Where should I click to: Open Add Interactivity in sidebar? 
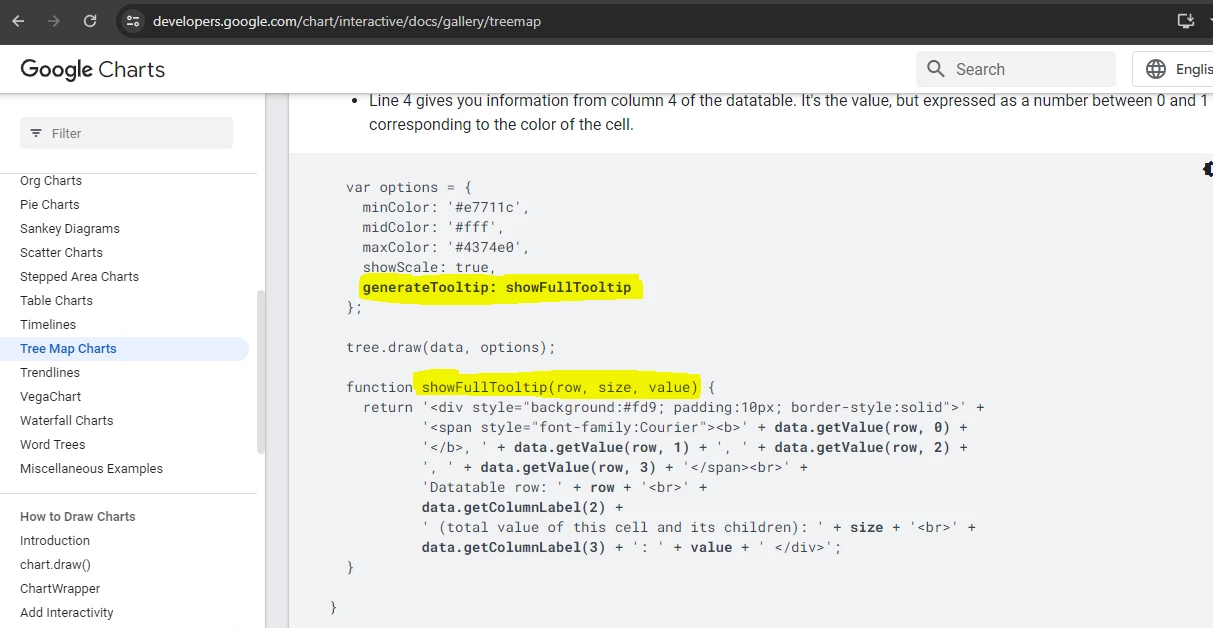coord(67,613)
